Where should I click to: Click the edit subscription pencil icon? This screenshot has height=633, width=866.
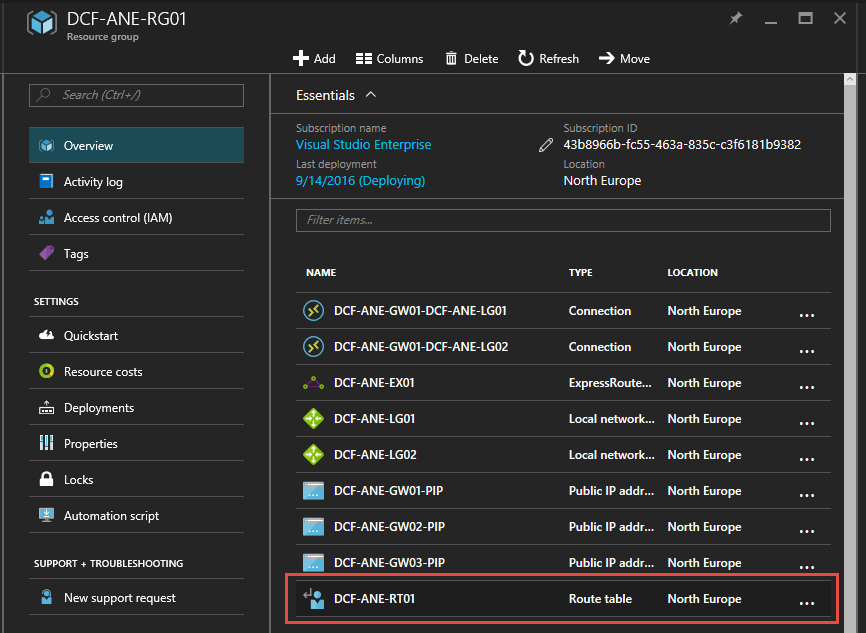coord(545,145)
